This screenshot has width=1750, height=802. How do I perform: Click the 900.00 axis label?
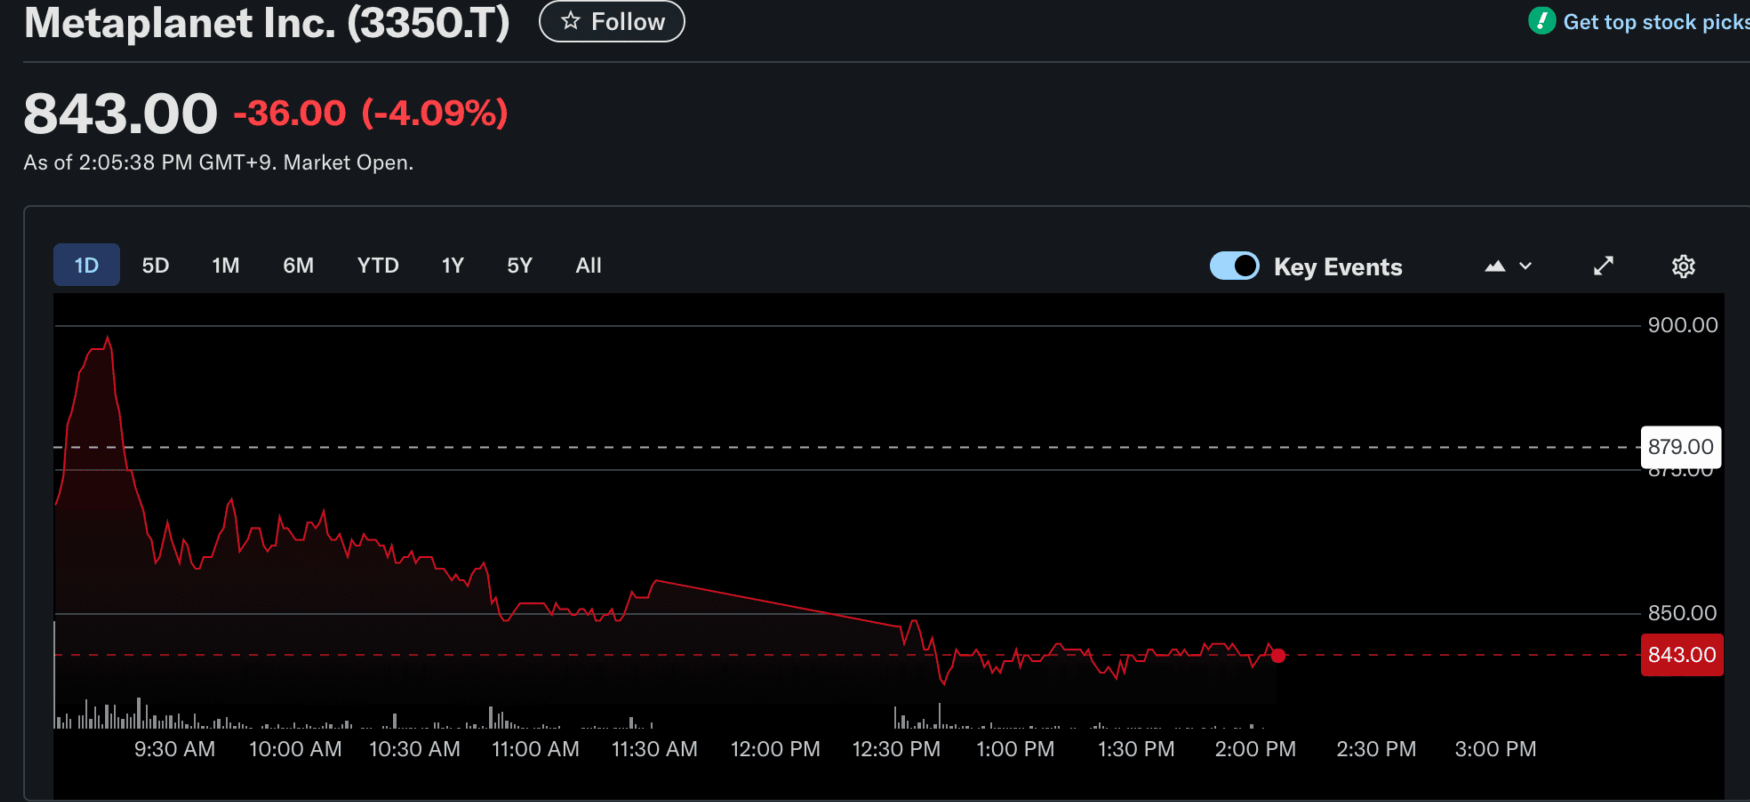coord(1683,325)
